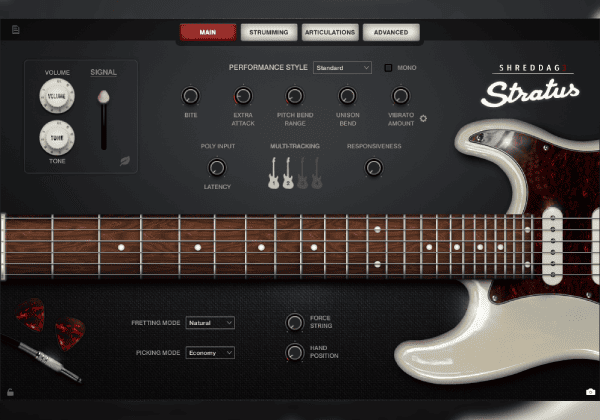Open Fretting Mode dropdown
The height and width of the screenshot is (420, 600).
(210, 323)
